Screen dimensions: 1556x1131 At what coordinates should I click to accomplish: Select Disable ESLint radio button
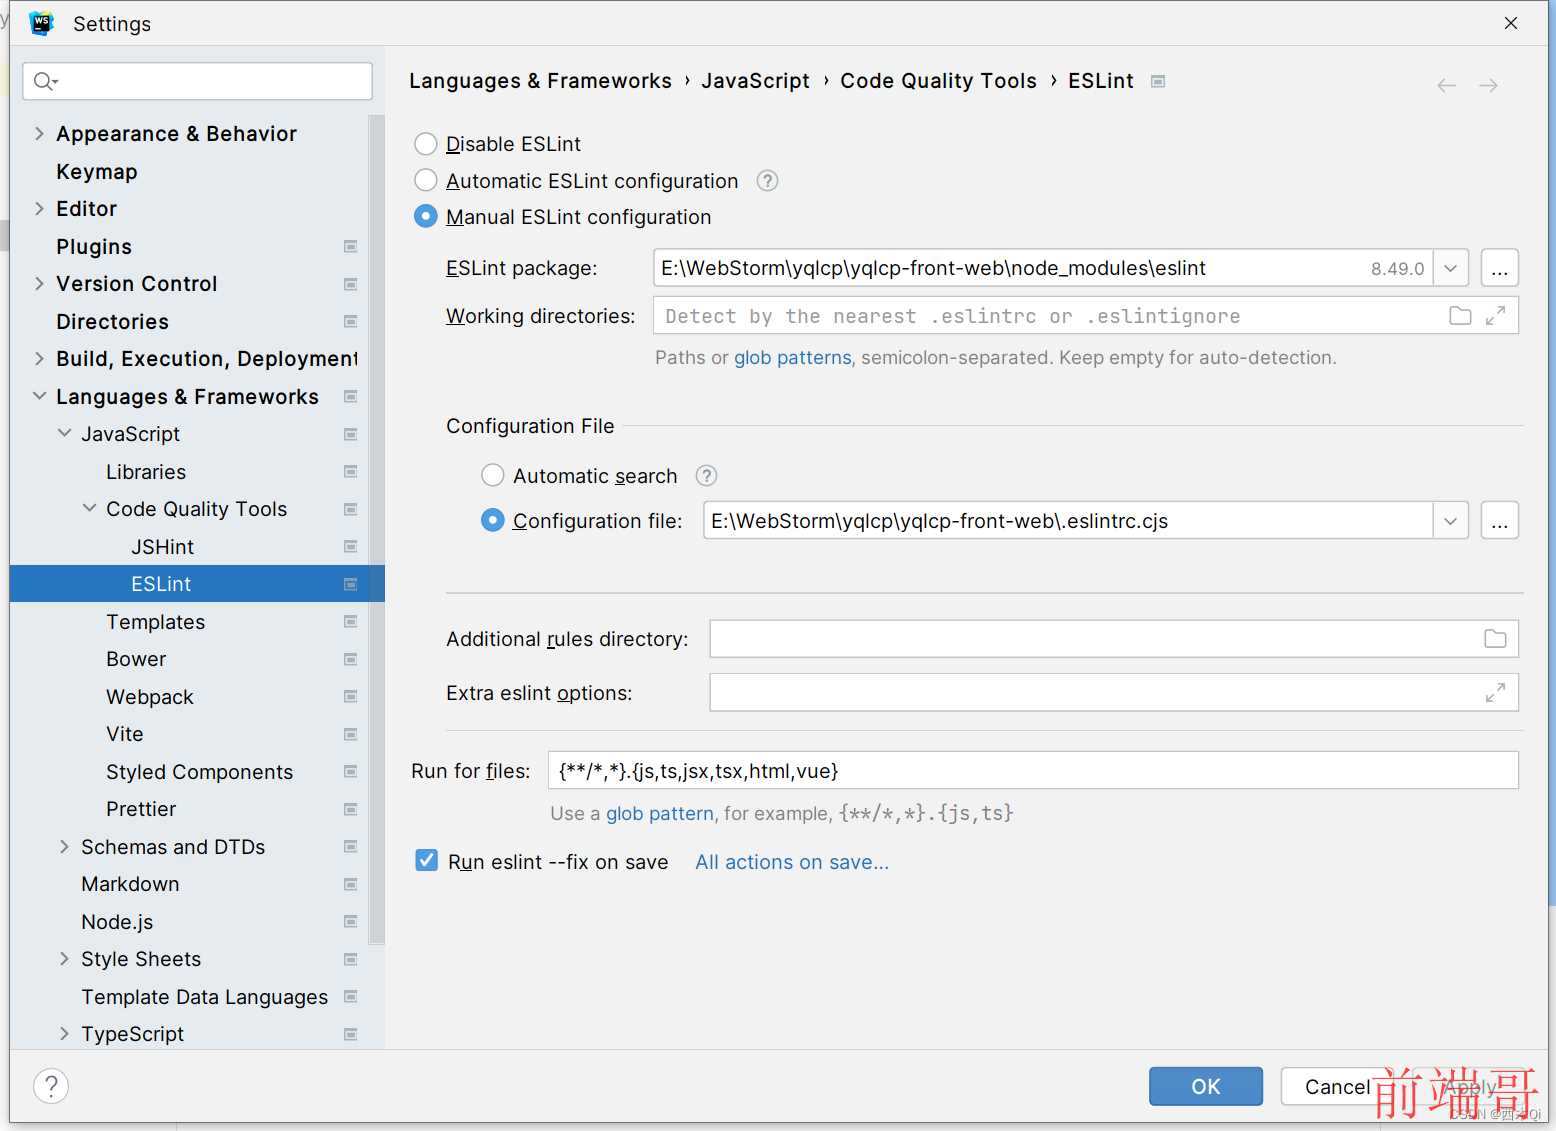pos(426,144)
